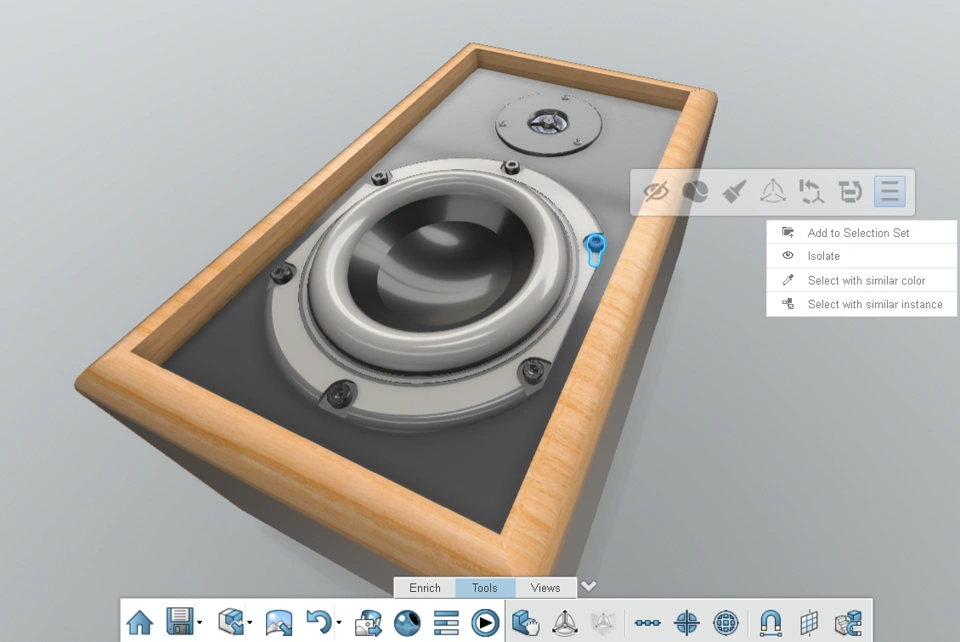Click the robot move icon in context bar
960x642 pixels.
(x=773, y=192)
